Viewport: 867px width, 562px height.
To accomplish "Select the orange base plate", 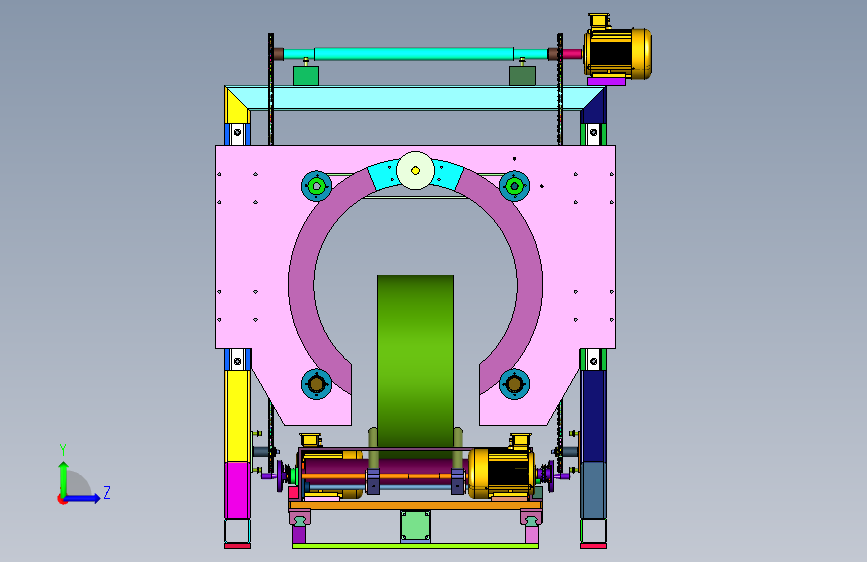I will 415,505.
